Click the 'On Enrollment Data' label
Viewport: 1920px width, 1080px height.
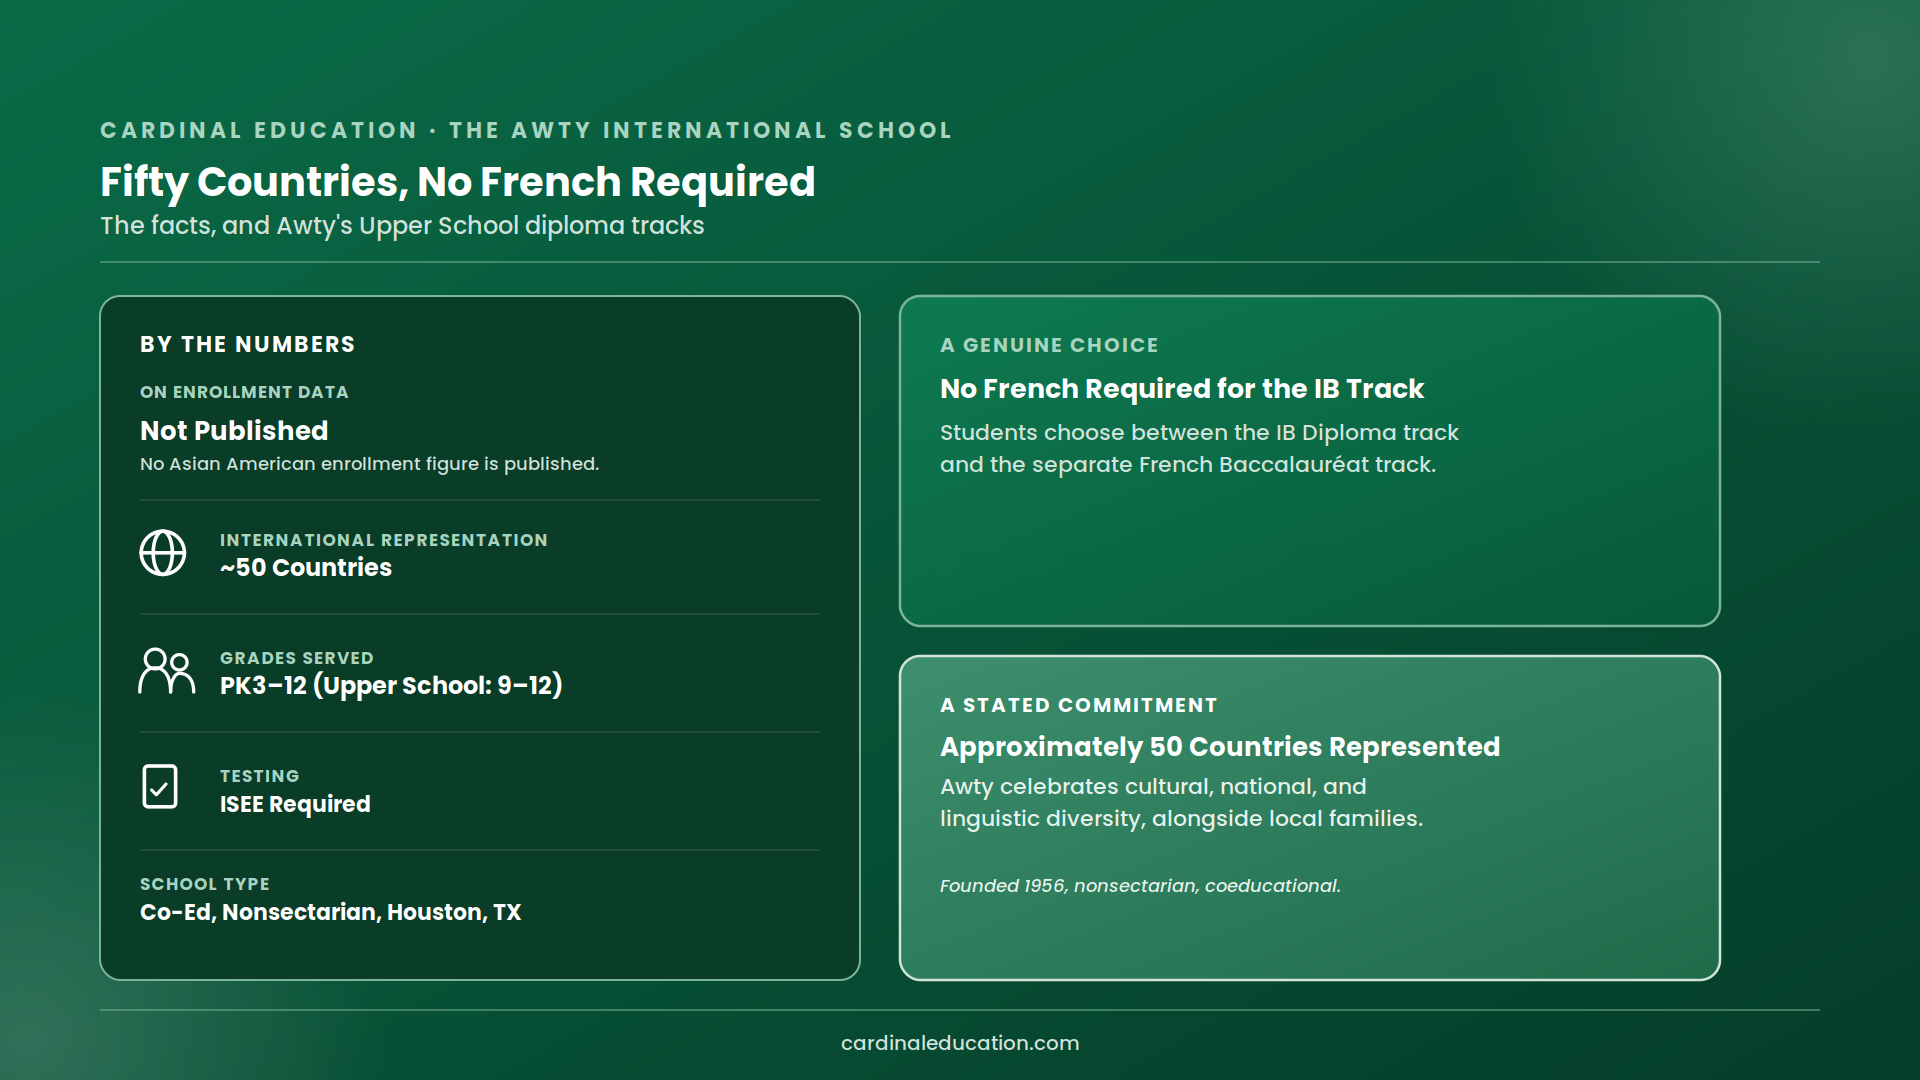(244, 392)
